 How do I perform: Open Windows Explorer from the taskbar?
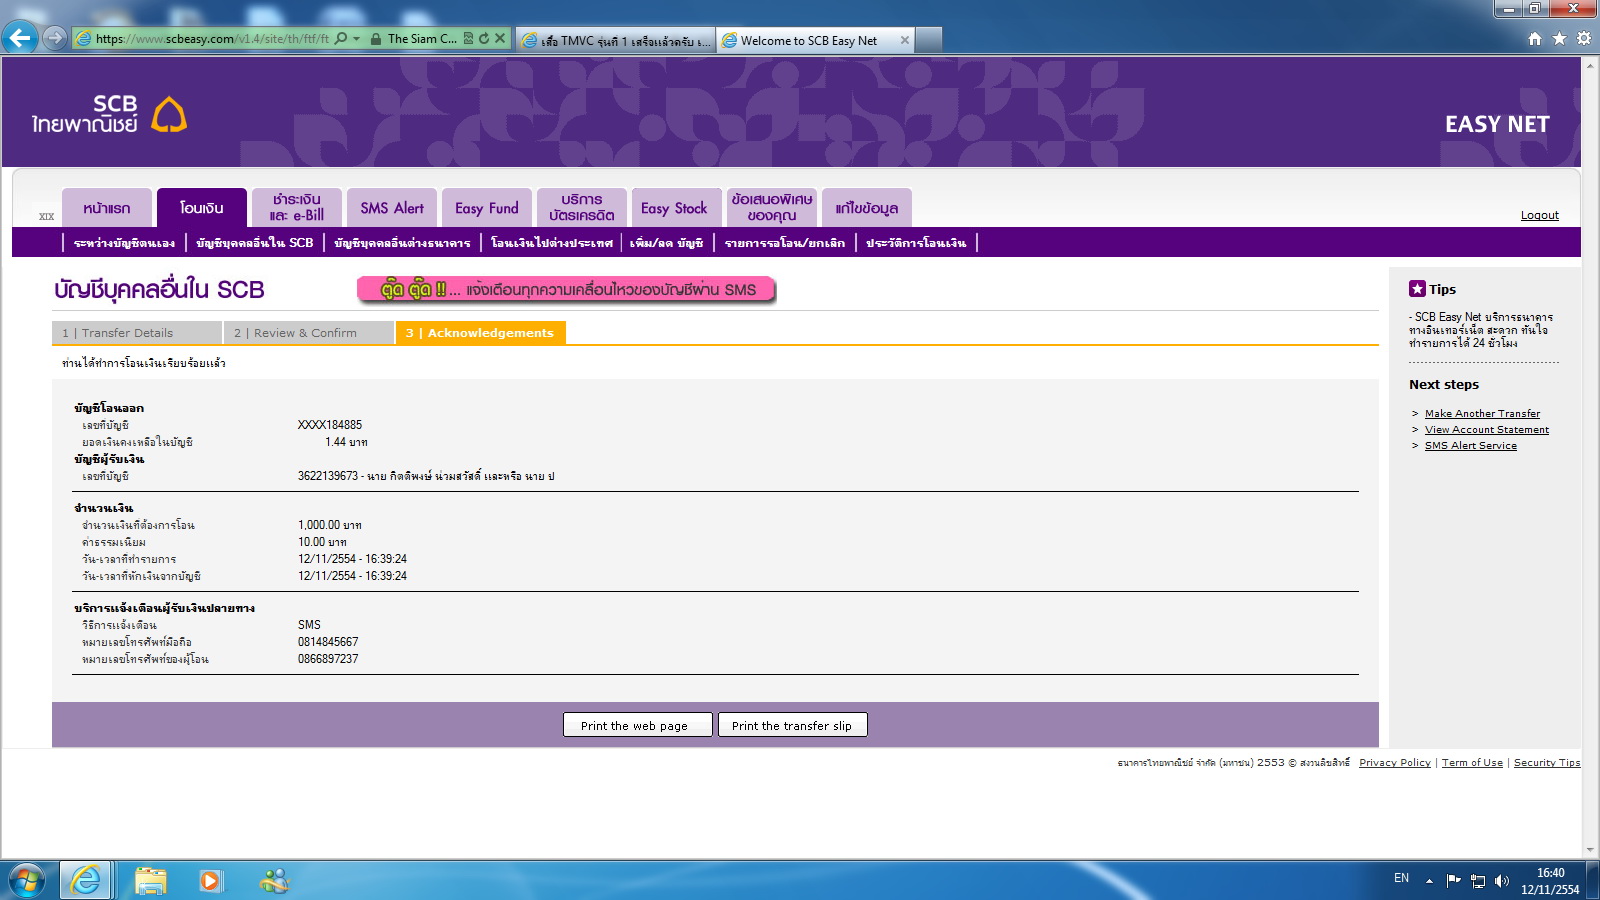pos(150,880)
